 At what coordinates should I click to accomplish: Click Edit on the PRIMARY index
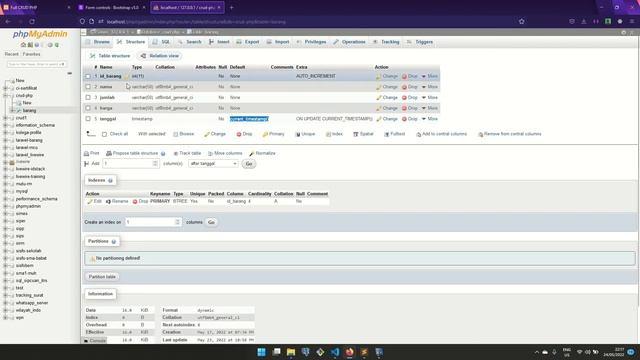coord(94,202)
